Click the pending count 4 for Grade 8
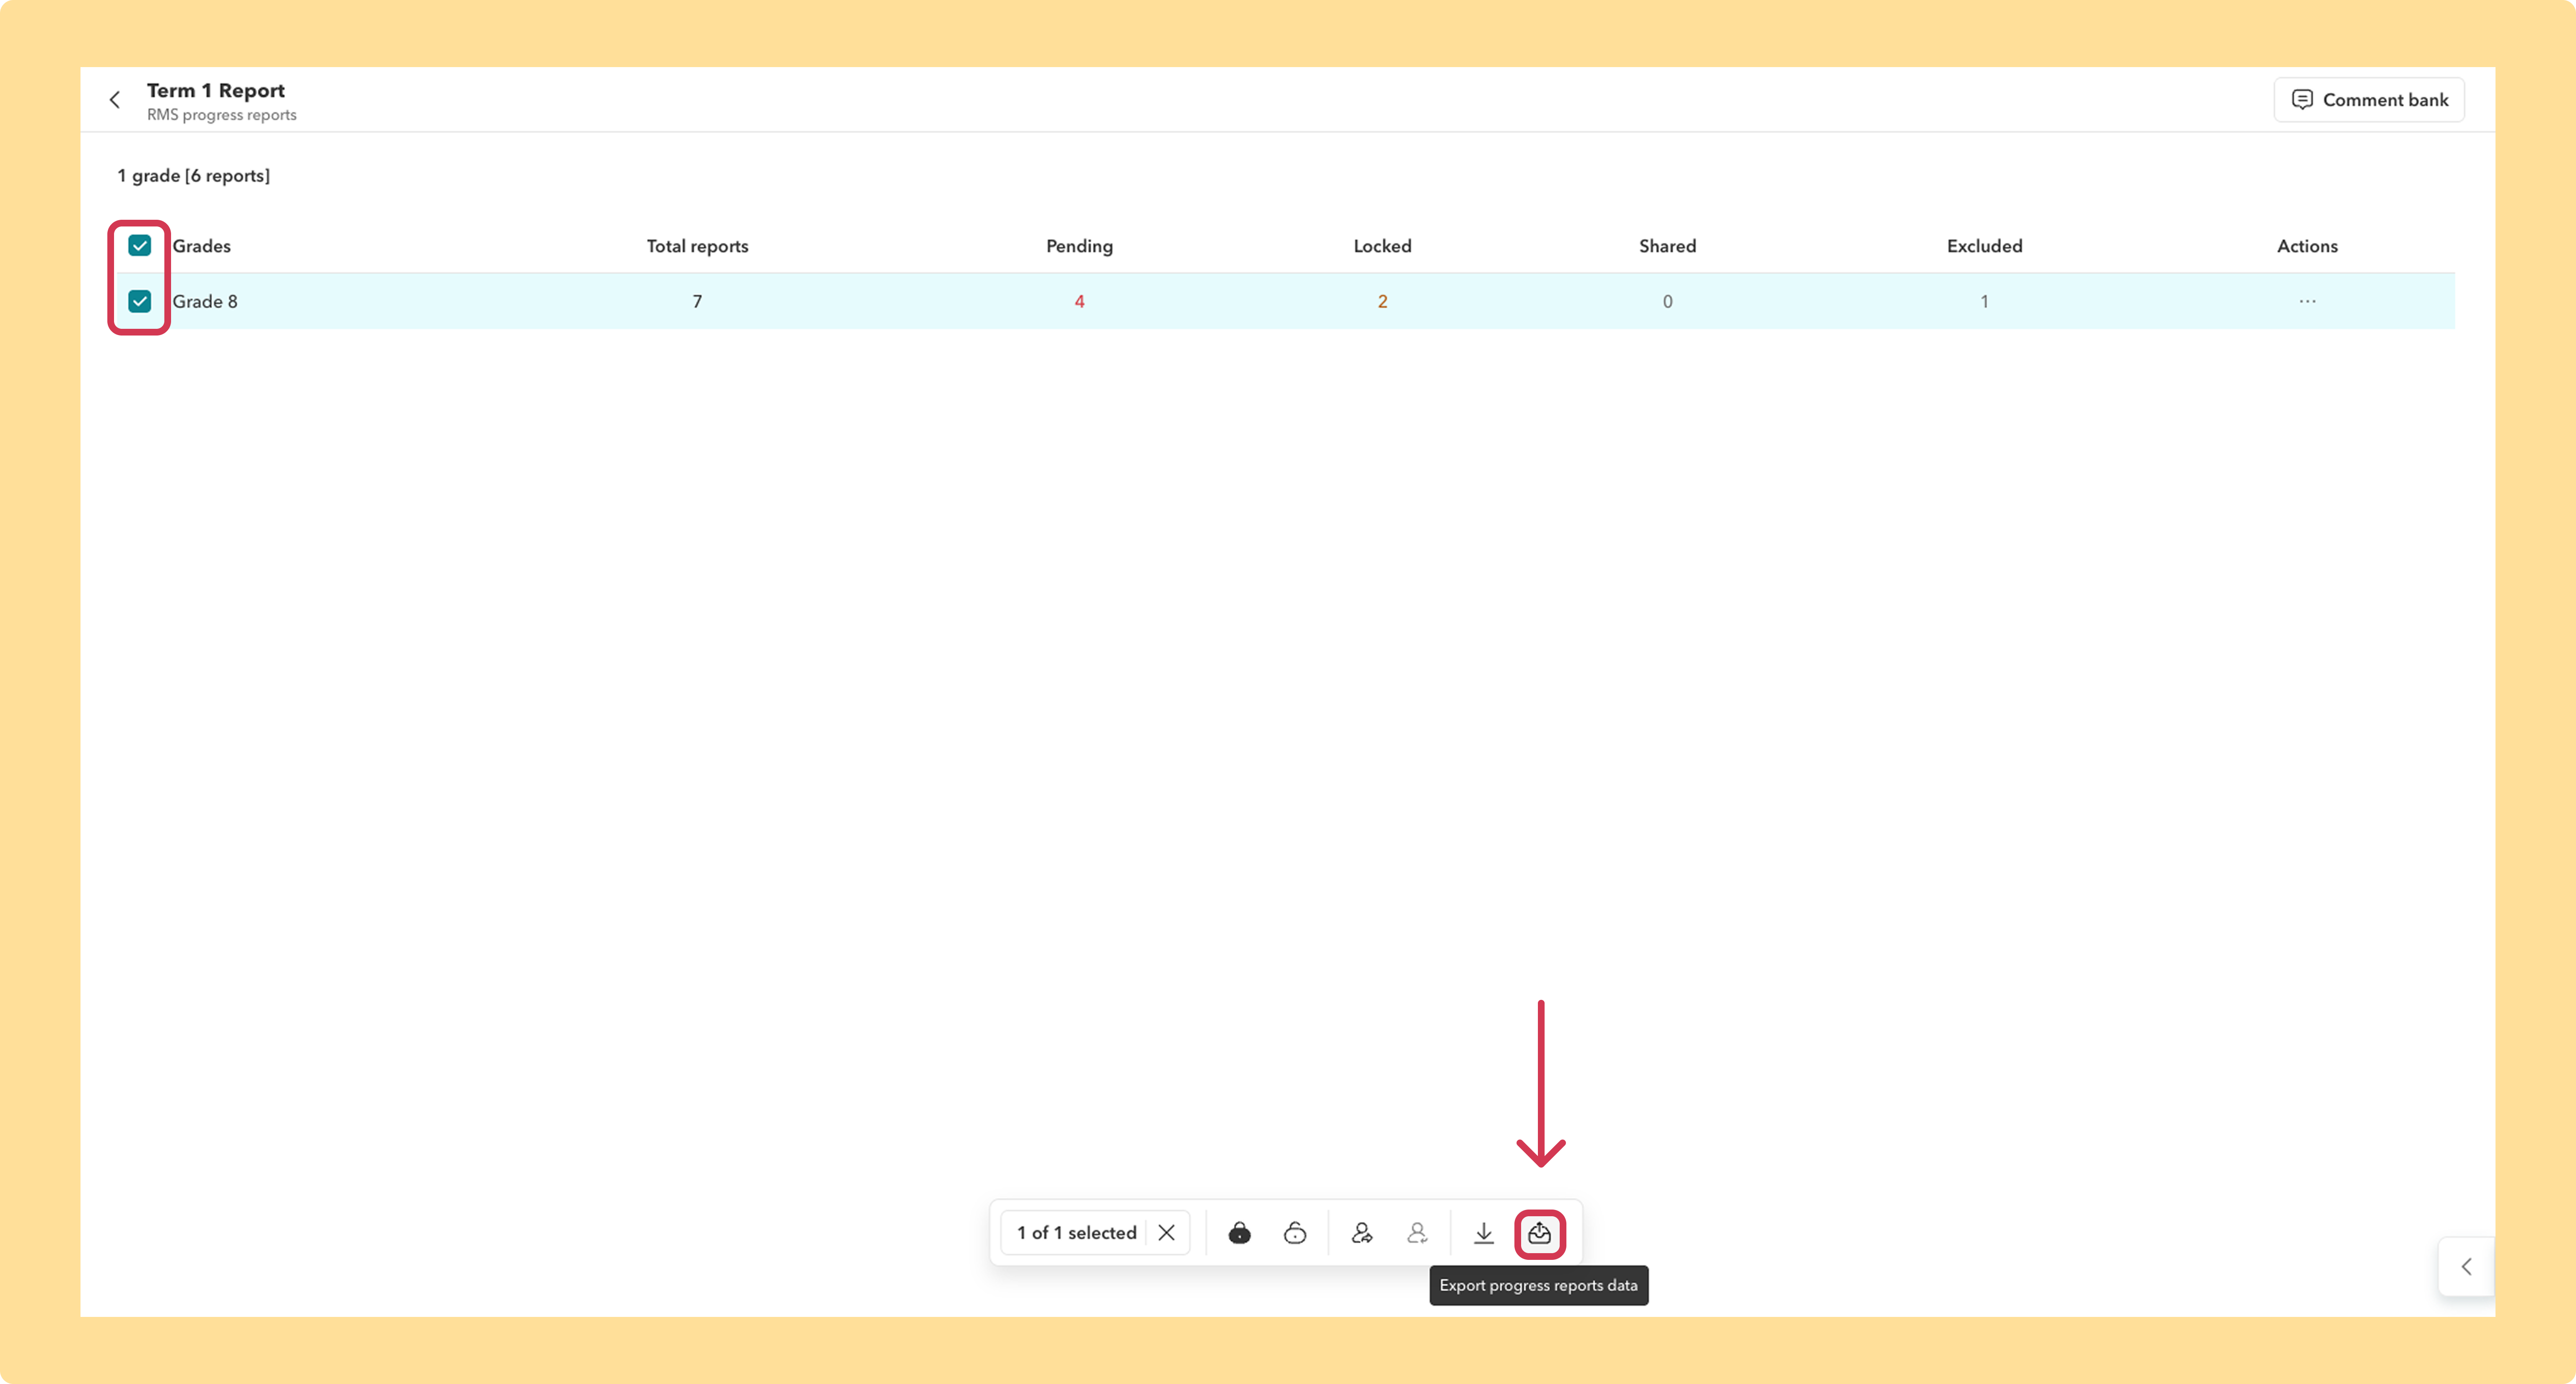The image size is (2576, 1384). (x=1079, y=301)
